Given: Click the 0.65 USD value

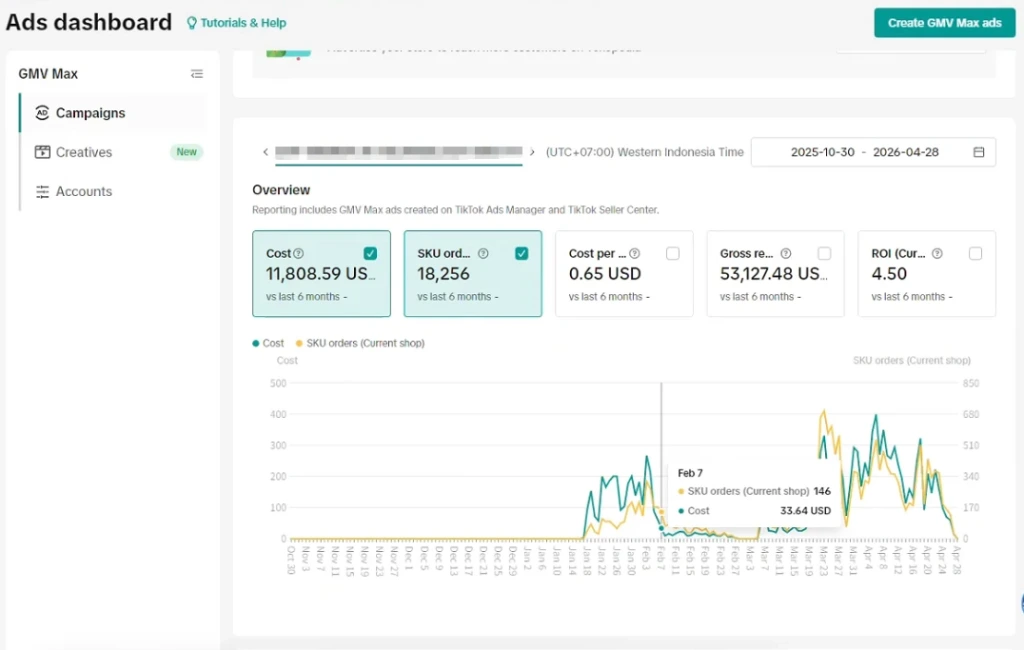Looking at the screenshot, I should pos(605,274).
